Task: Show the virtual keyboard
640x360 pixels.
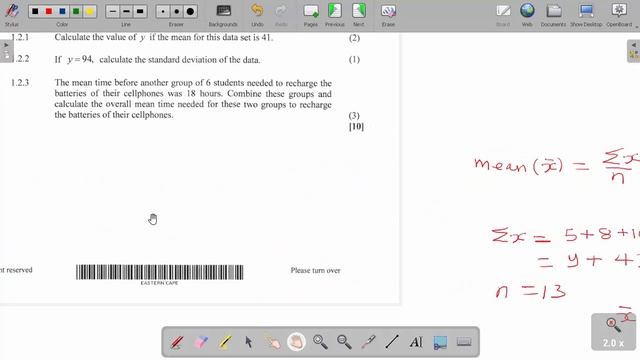Action: (464, 342)
